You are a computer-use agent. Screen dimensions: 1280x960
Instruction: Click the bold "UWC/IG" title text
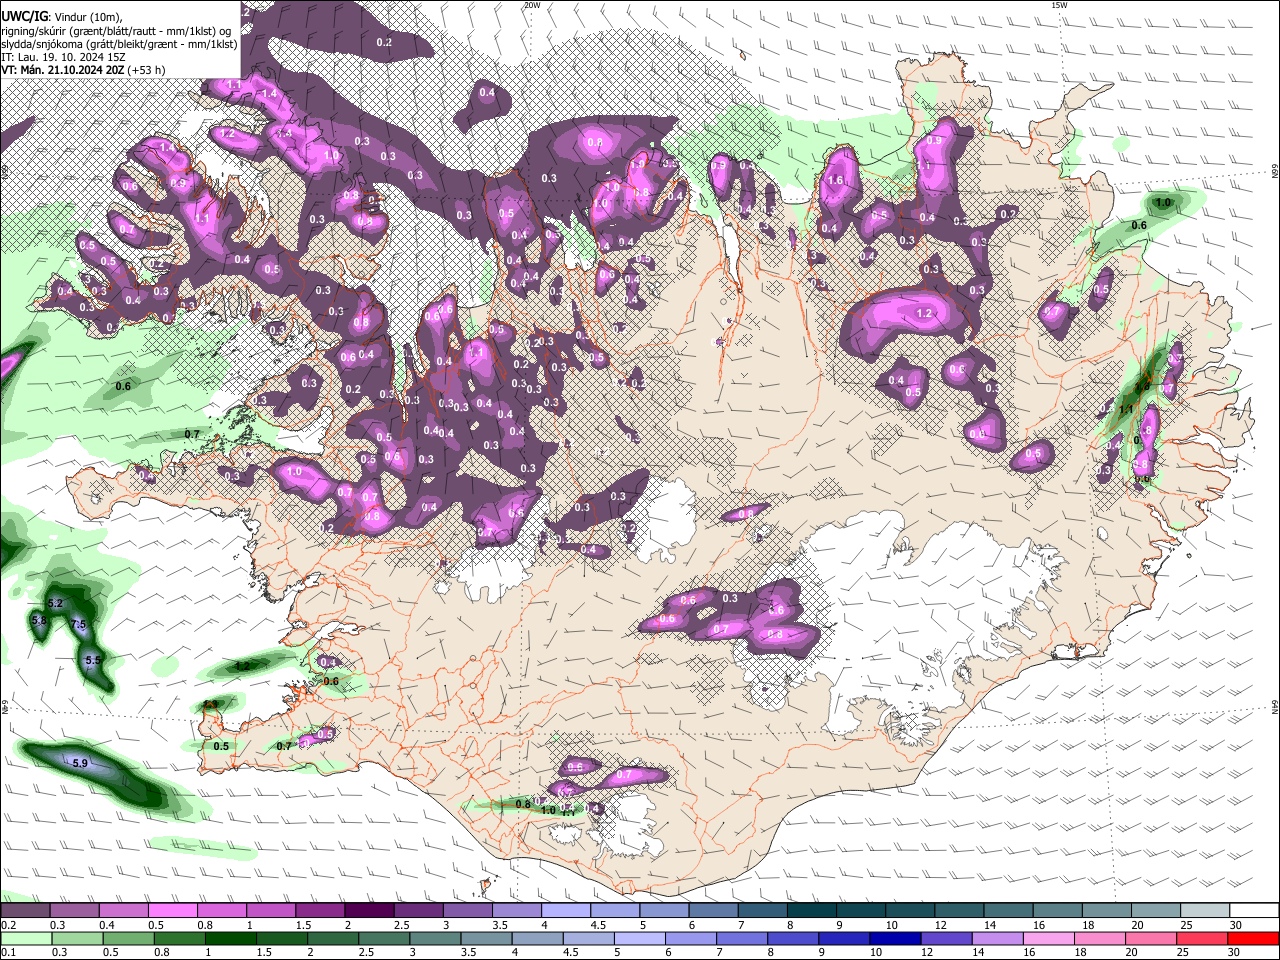click(23, 15)
